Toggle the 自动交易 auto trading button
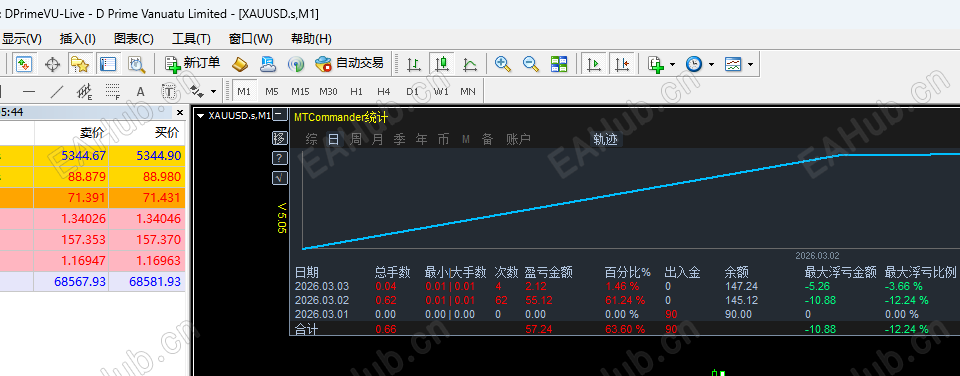Image resolution: width=960 pixels, height=376 pixels. tap(349, 63)
